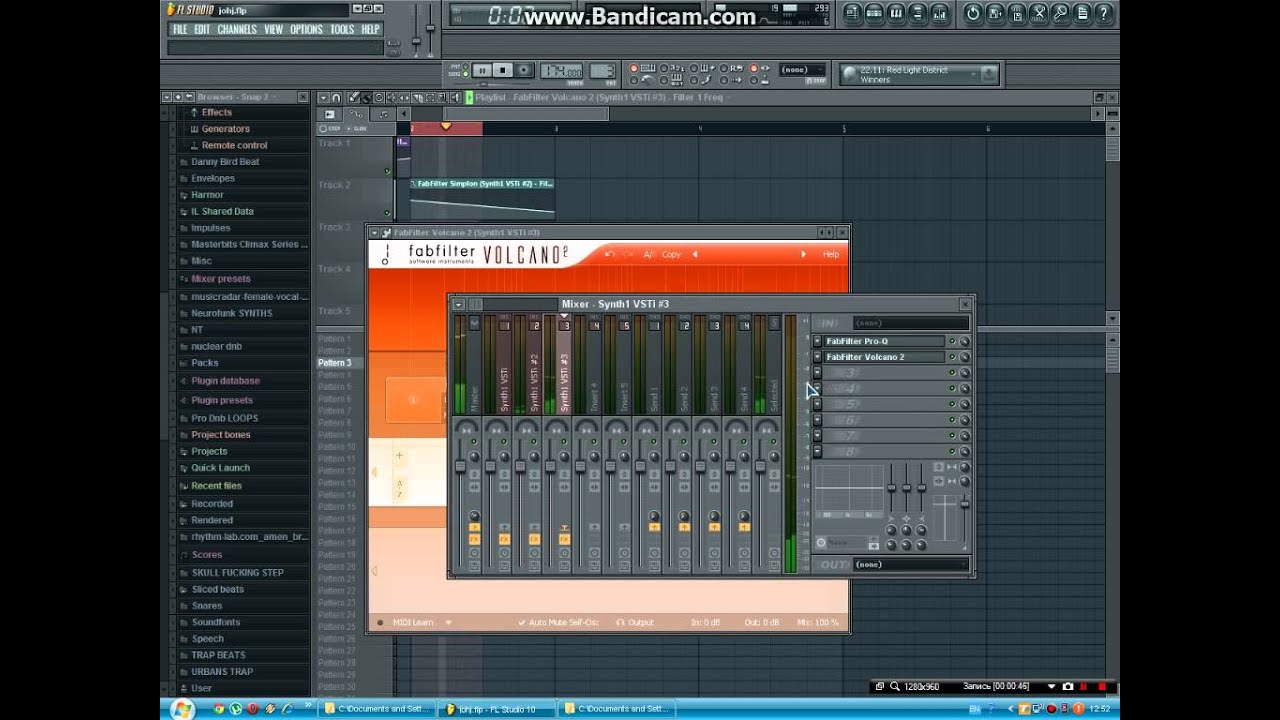The height and width of the screenshot is (720, 1280).
Task: Open the playlist window from the toolbar
Action: point(852,13)
